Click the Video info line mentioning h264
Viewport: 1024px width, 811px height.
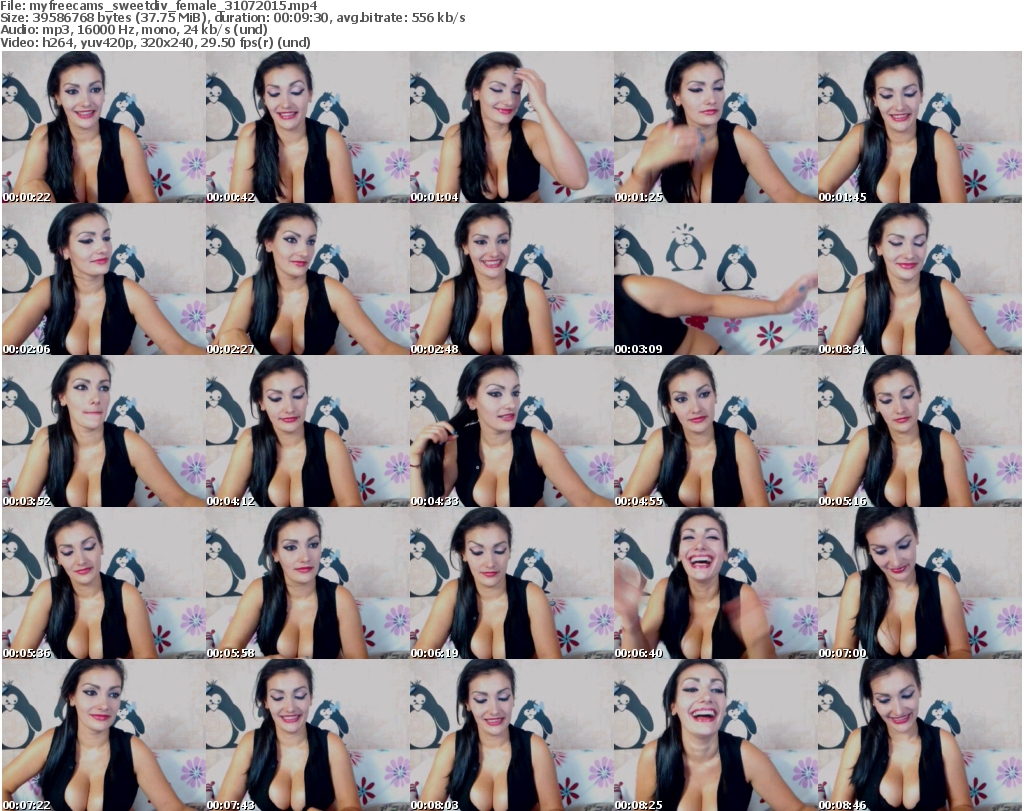click(155, 42)
